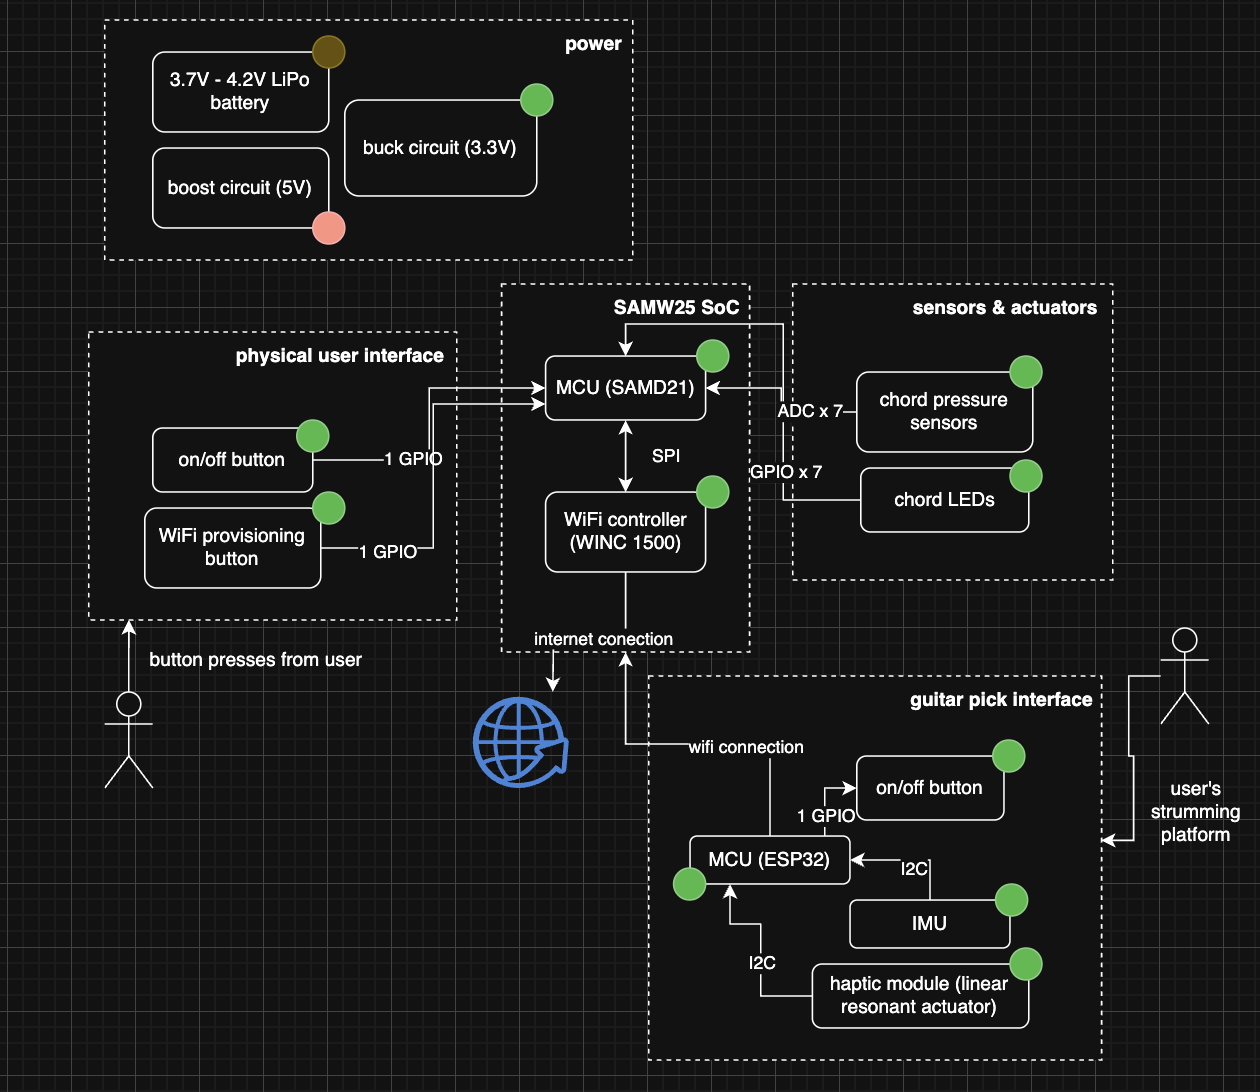This screenshot has width=1260, height=1092.
Task: Select the SAMW25 SoC group label
Action: [x=676, y=307]
